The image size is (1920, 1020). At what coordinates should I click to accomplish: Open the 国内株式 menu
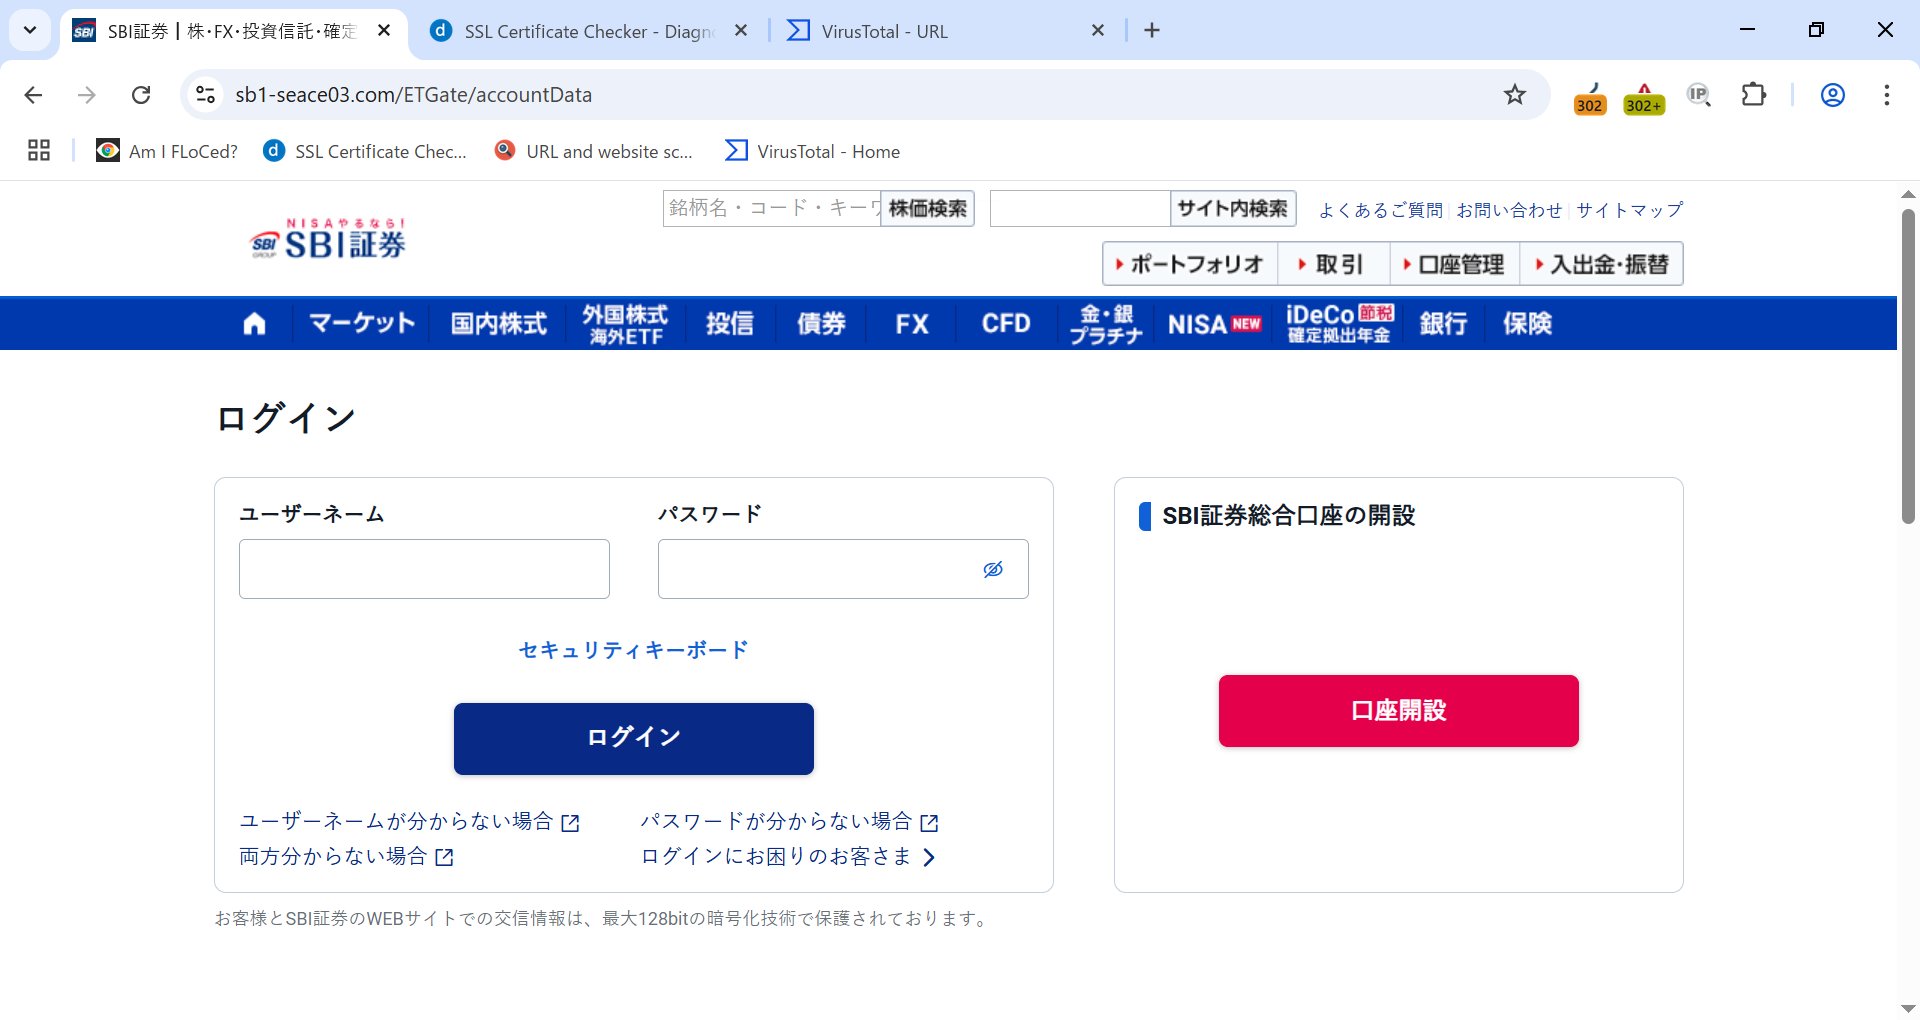[498, 324]
